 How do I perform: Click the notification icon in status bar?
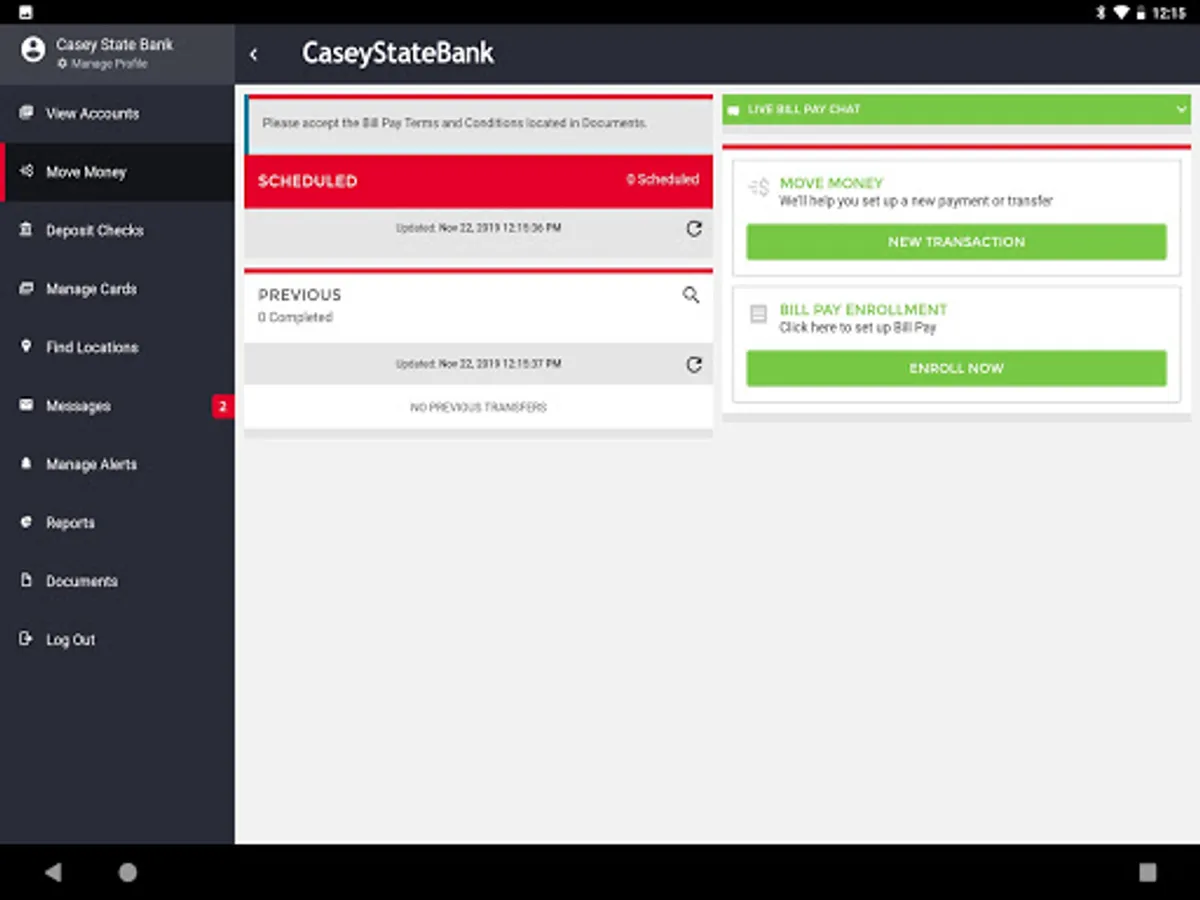click(25, 12)
